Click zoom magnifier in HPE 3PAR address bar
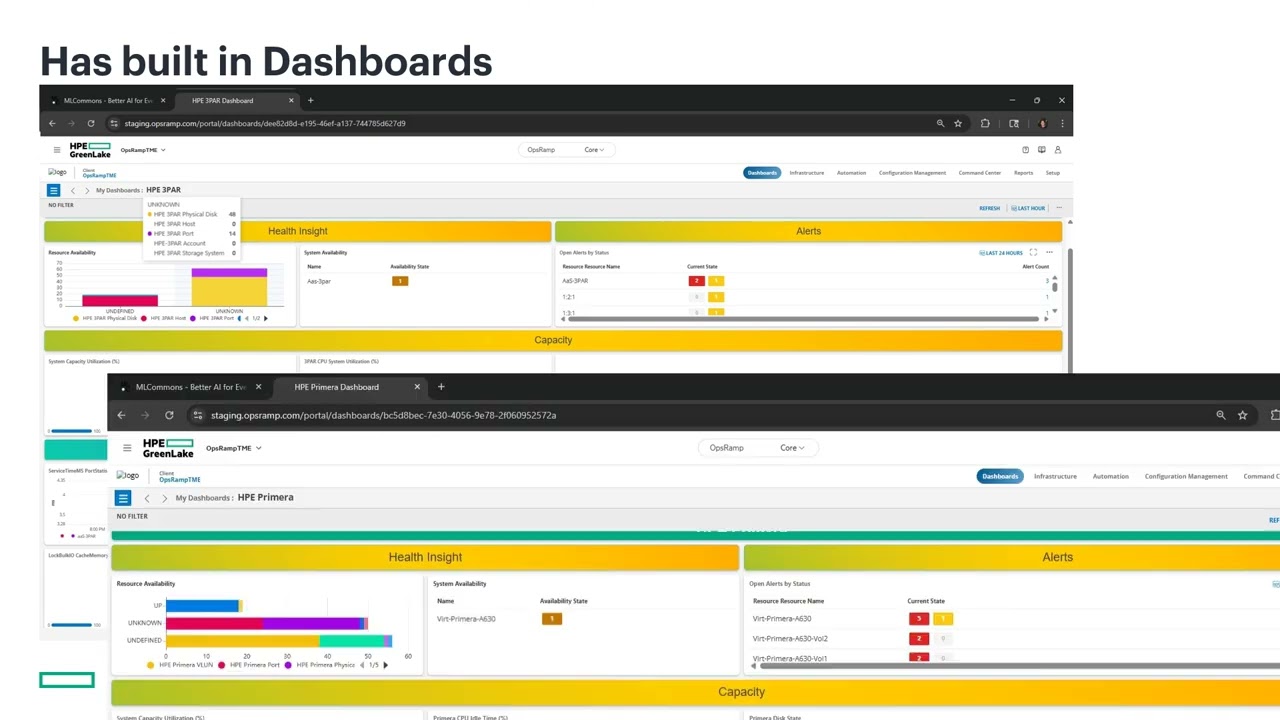The height and width of the screenshot is (720, 1280). pyautogui.click(x=940, y=124)
